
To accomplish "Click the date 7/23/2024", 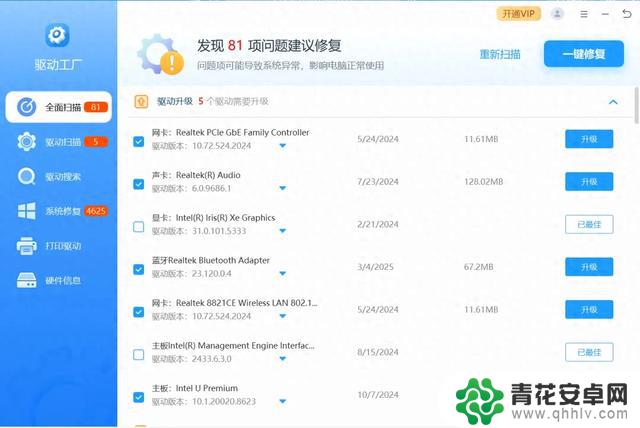I will [378, 182].
